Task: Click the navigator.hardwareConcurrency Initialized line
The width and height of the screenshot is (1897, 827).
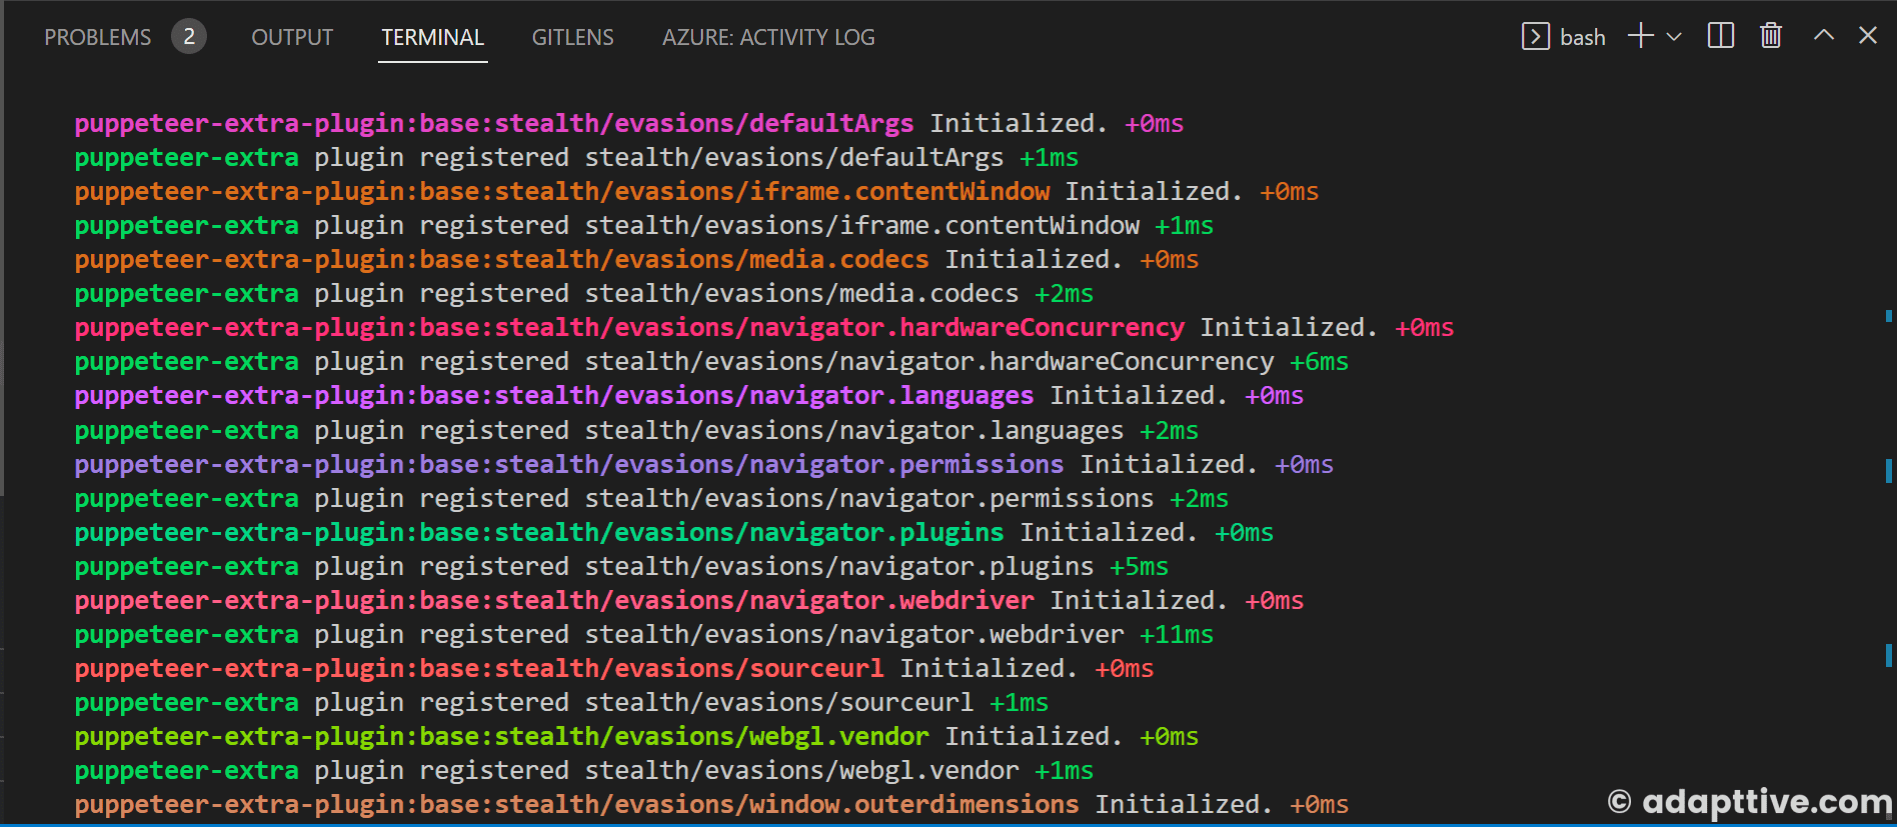Action: point(764,328)
